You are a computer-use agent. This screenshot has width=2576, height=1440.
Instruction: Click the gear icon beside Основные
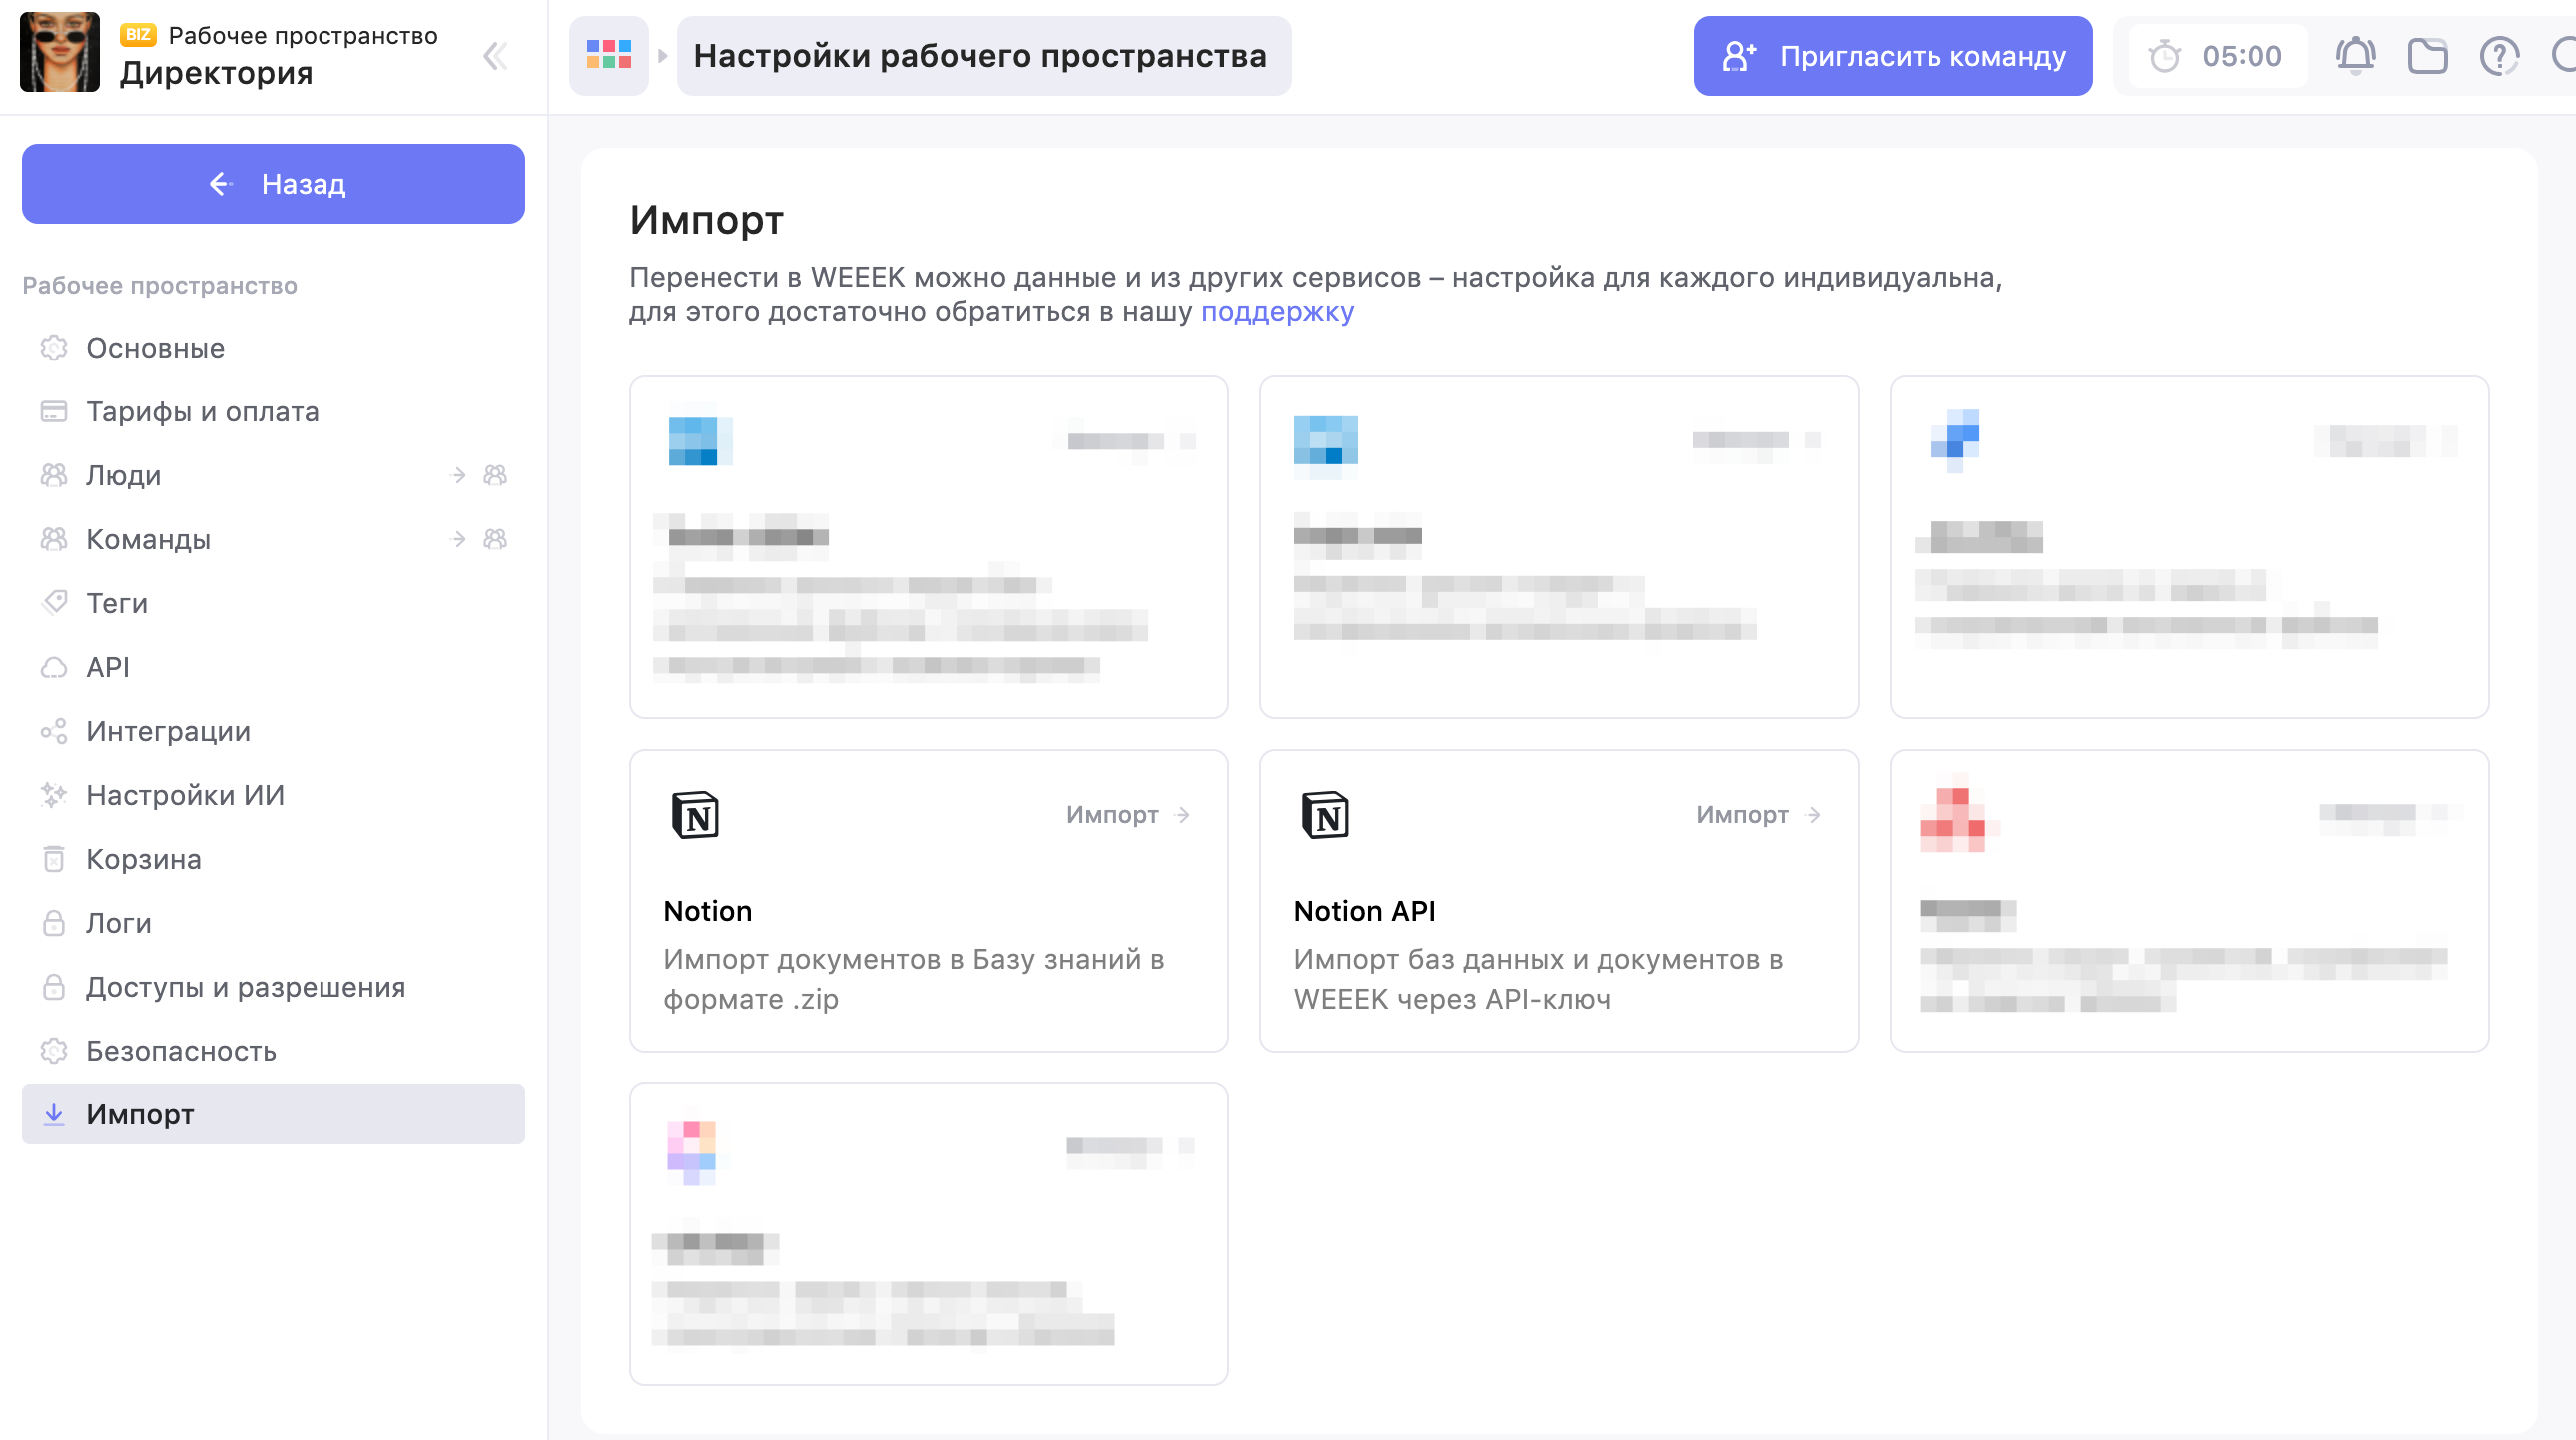click(x=54, y=348)
